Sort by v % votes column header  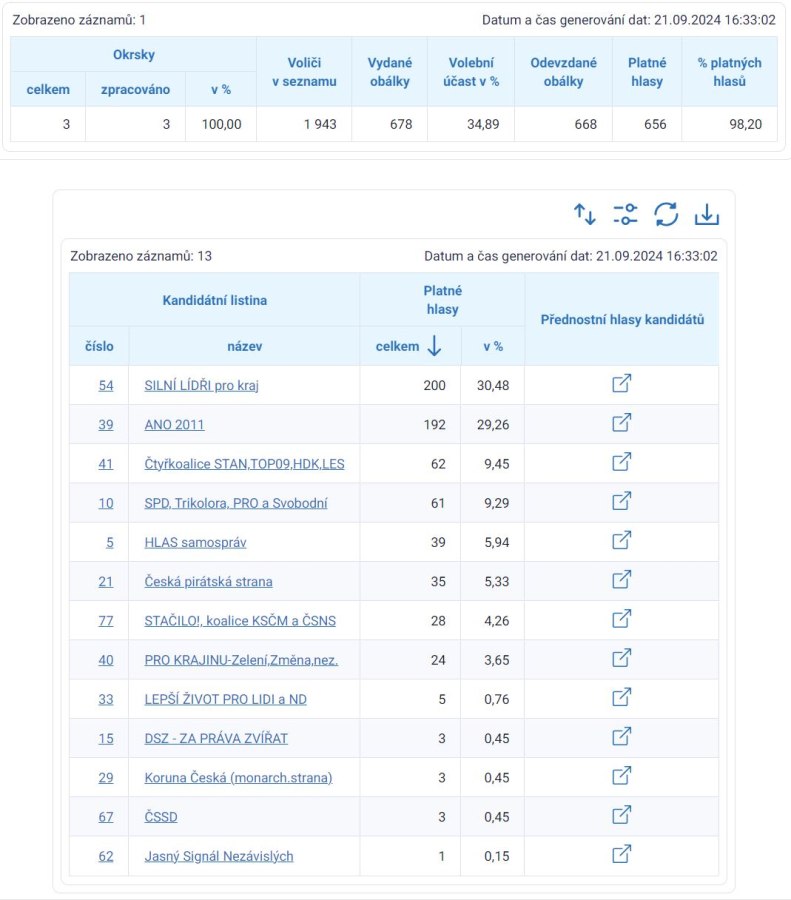pyautogui.click(x=493, y=346)
